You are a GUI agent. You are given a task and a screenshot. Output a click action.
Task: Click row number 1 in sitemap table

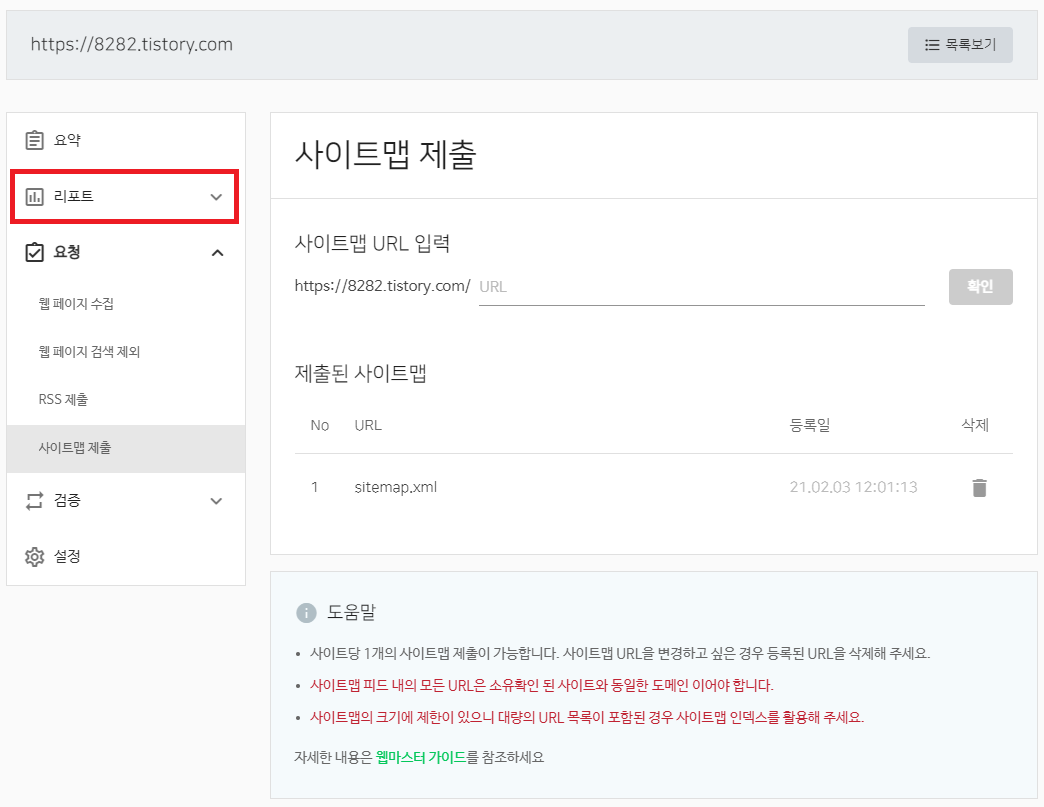pos(315,487)
